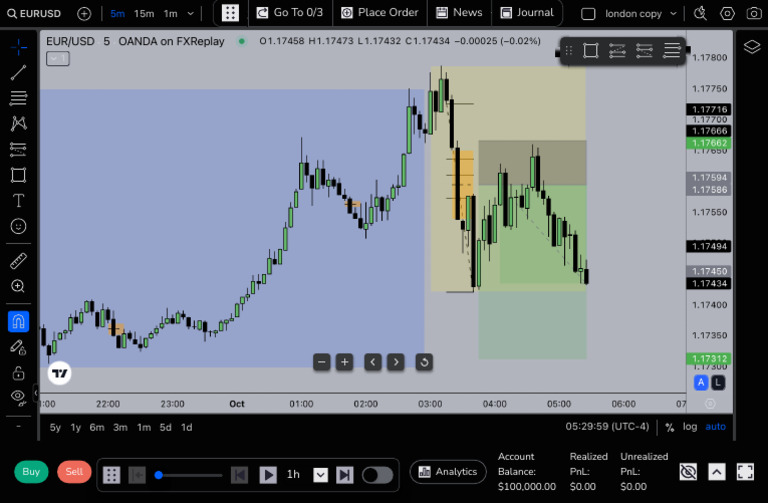
Task: Open the top toolbar grid drag icon
Action: tap(230, 13)
